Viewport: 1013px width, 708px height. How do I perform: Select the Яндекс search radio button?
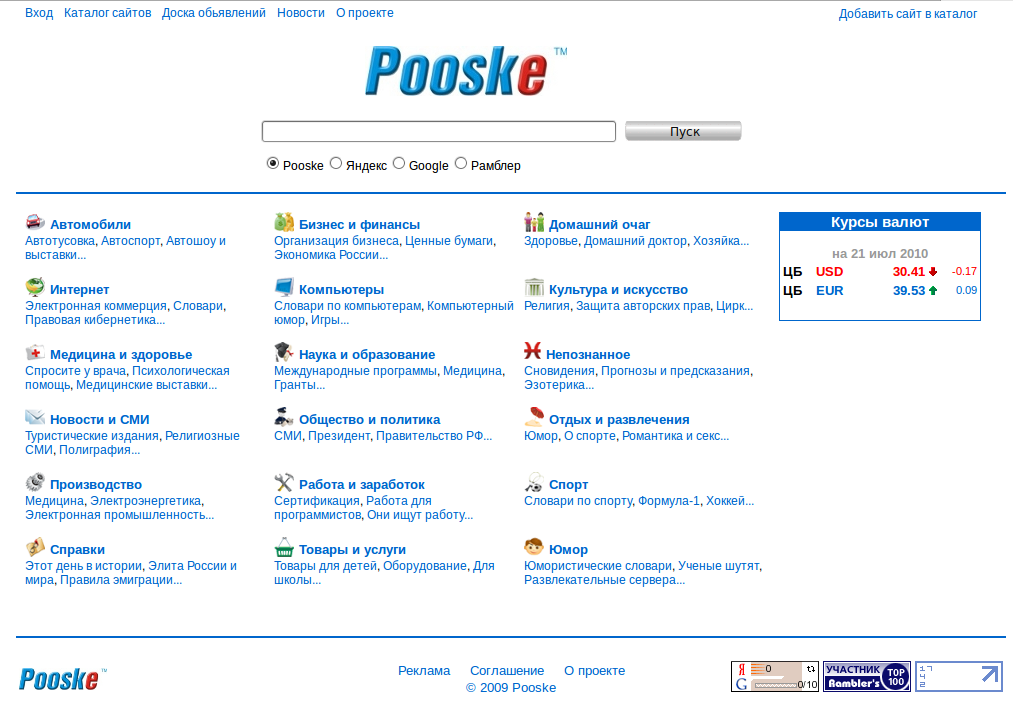[x=336, y=163]
